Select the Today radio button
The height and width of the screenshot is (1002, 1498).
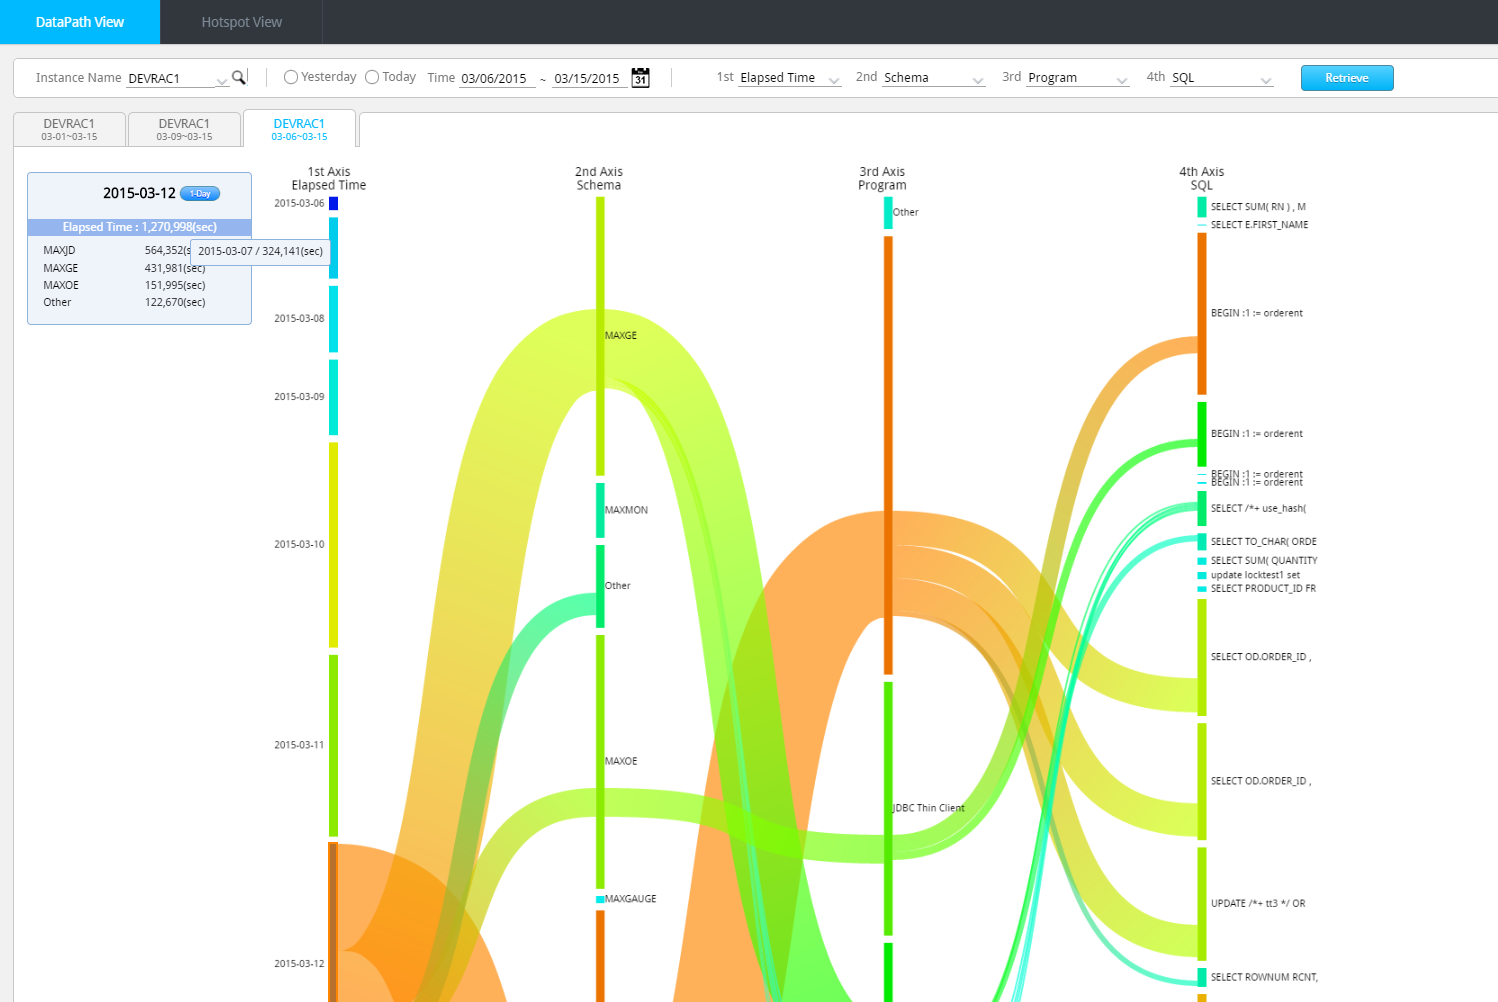point(372,77)
